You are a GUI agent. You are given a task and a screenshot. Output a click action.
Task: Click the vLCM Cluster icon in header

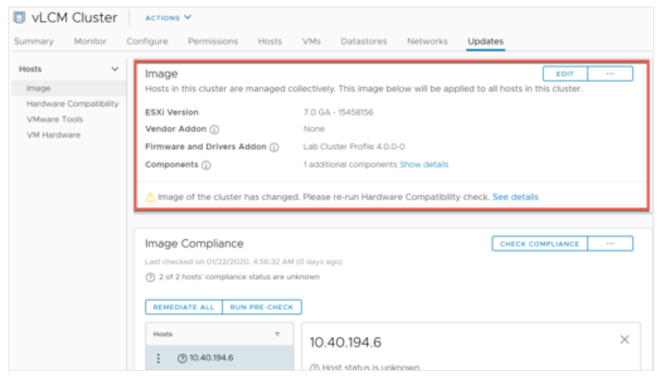coord(19,17)
